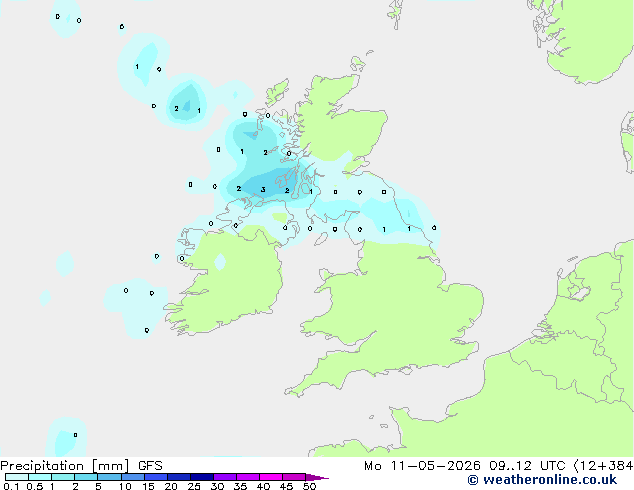634x490 pixels.
Task: Pick the bright magenta 40–45 mm swatch
Action: pyautogui.click(x=271, y=477)
